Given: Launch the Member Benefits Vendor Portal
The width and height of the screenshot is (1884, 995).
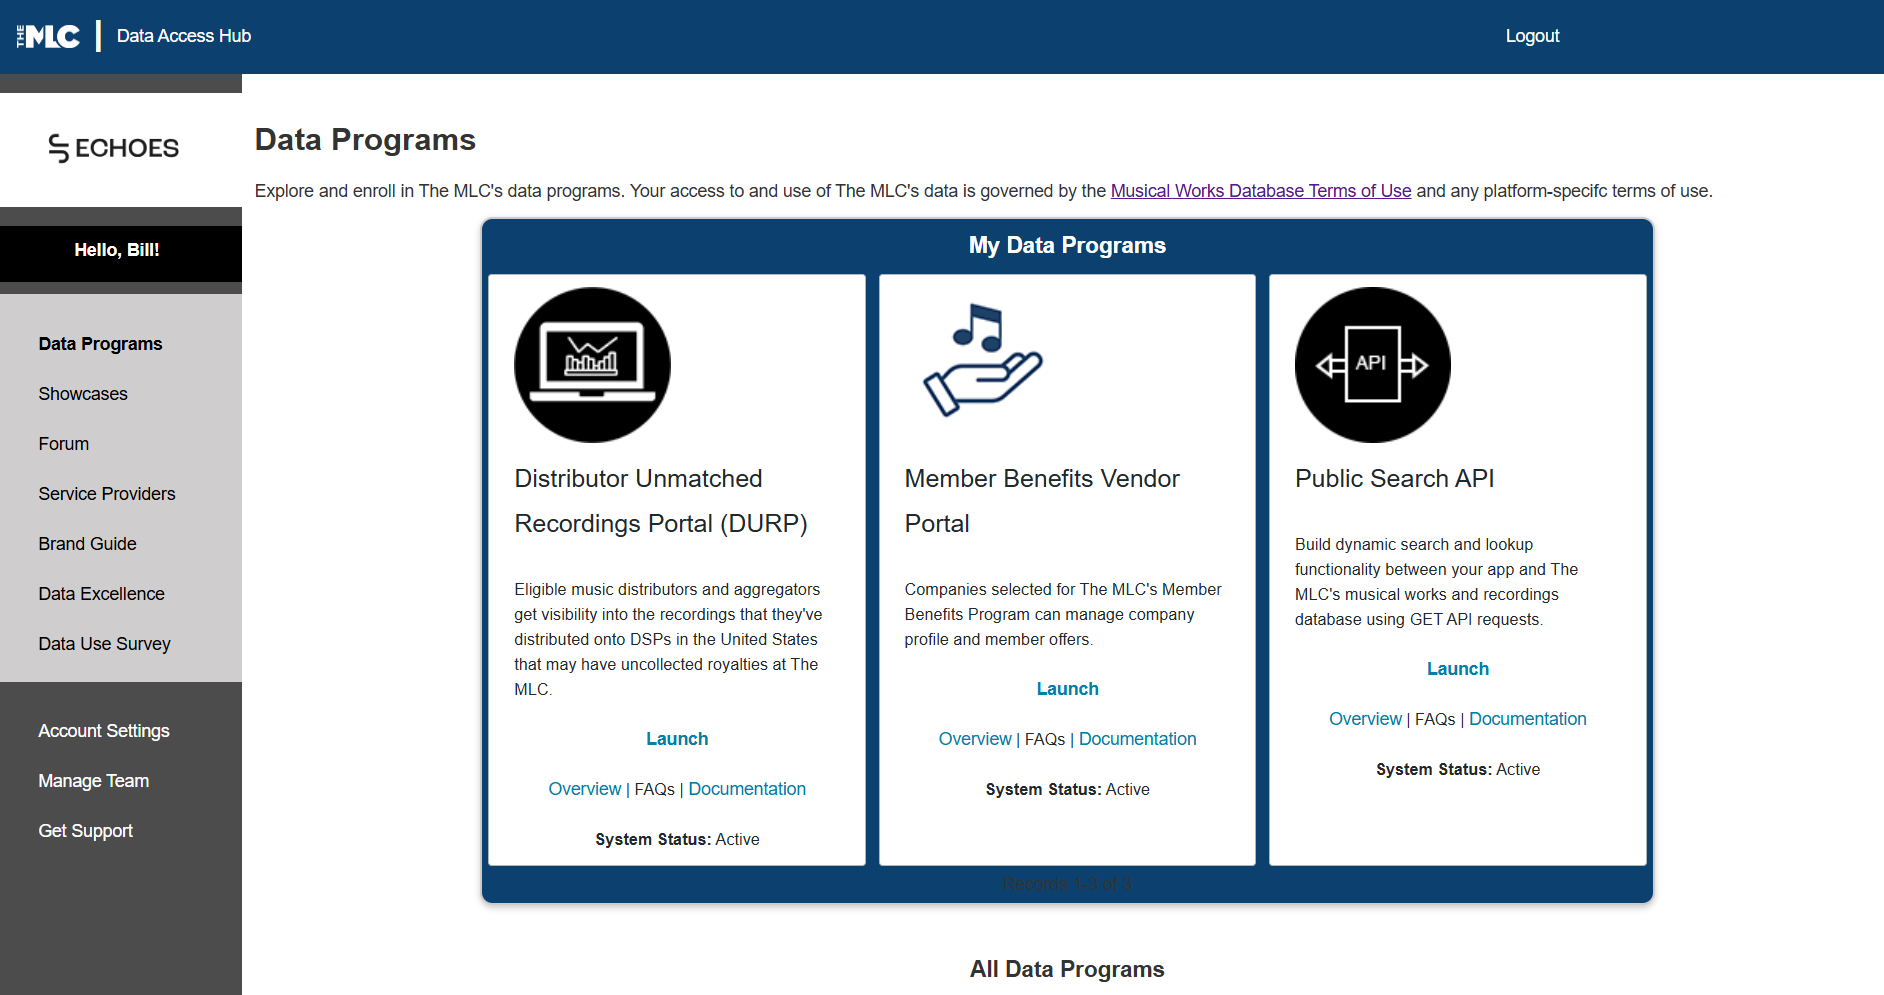Looking at the screenshot, I should [1067, 689].
